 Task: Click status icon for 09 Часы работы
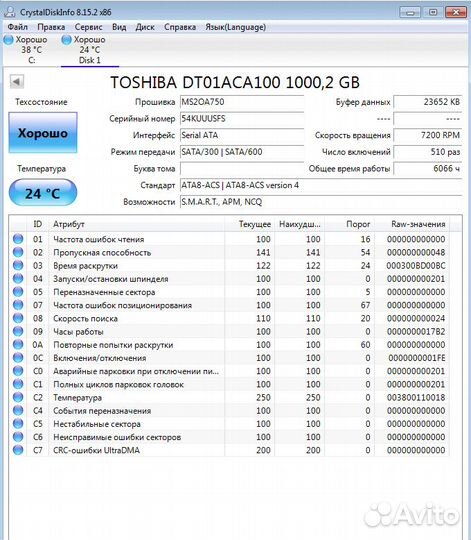18,331
